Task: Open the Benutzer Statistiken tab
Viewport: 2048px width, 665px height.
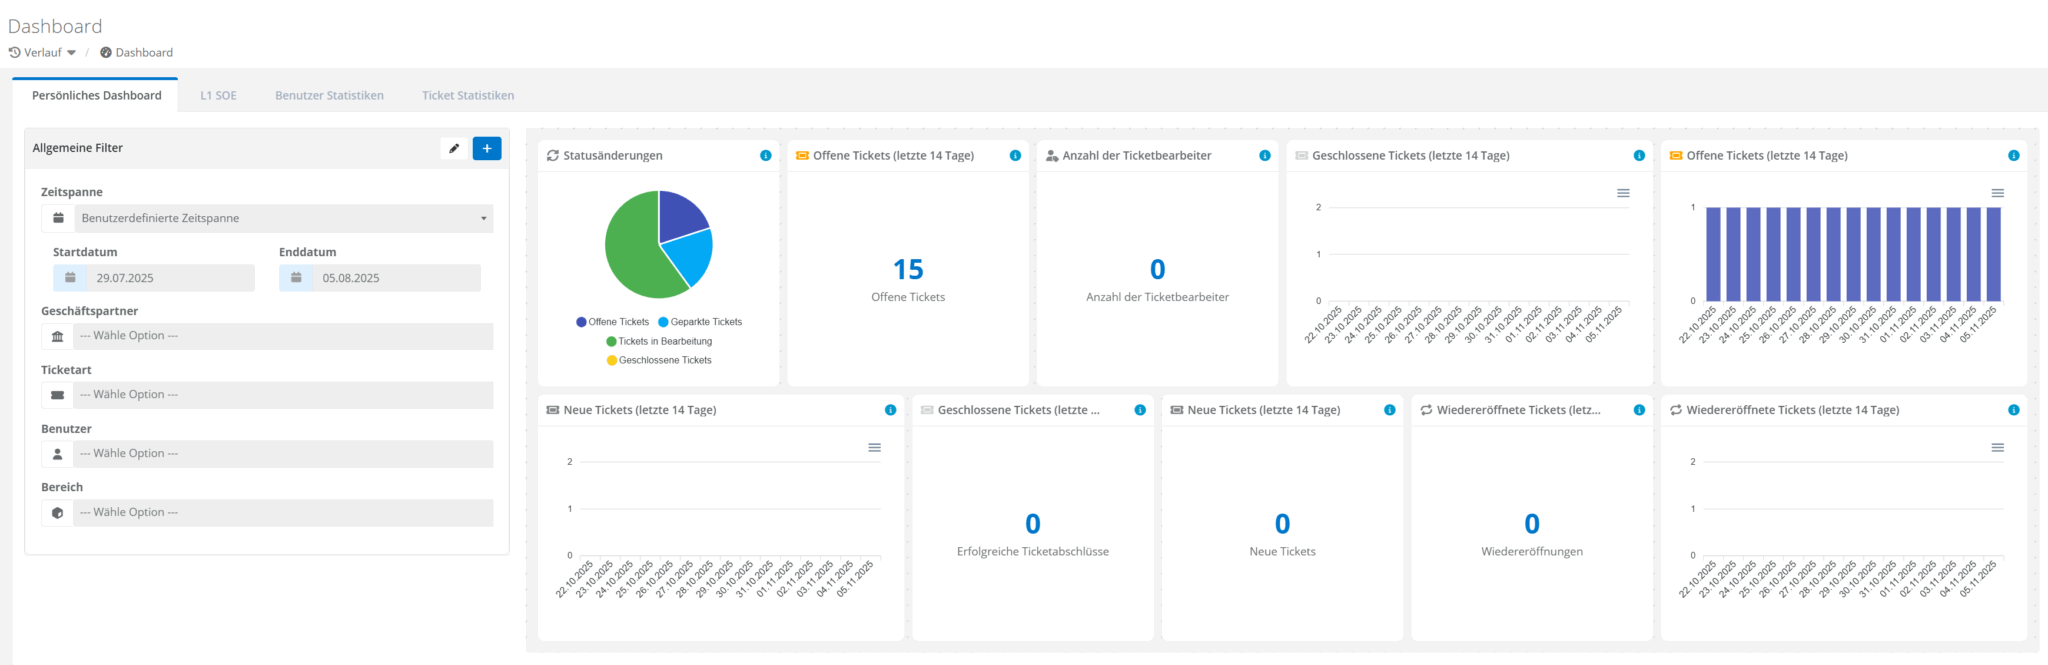Action: point(329,95)
